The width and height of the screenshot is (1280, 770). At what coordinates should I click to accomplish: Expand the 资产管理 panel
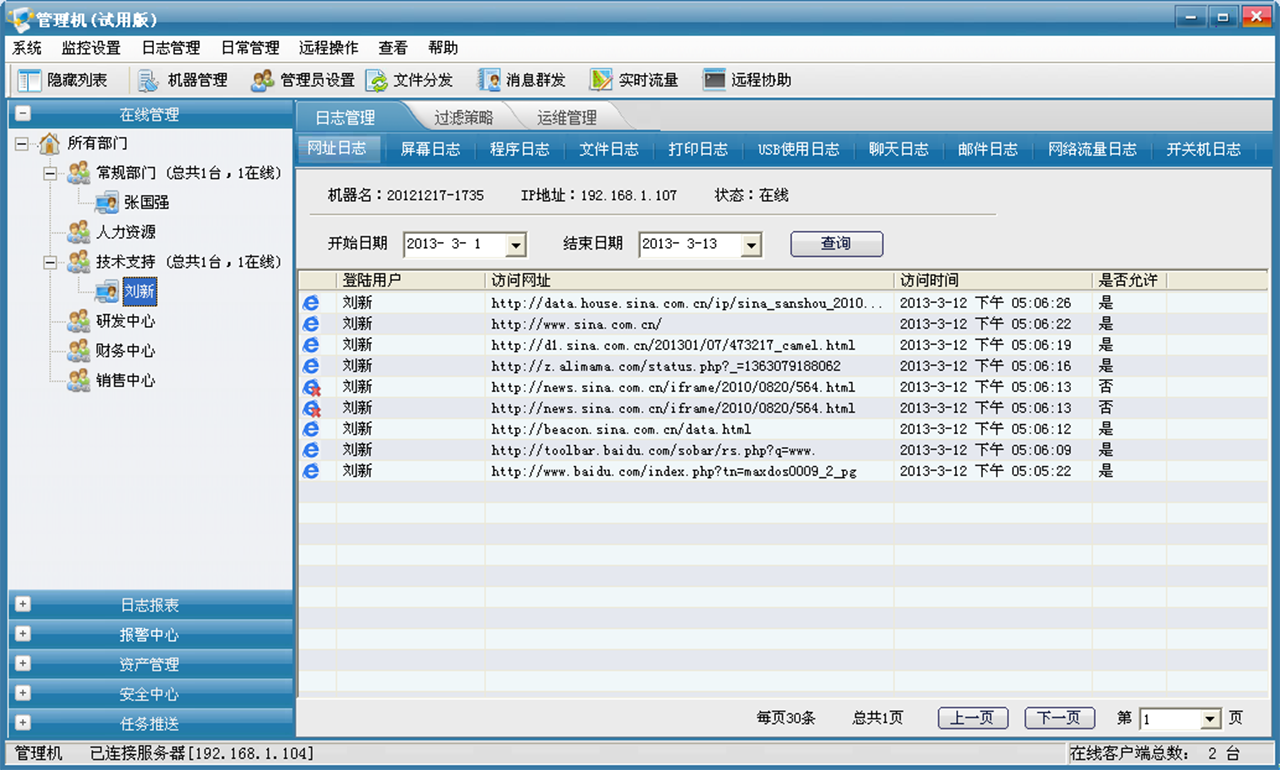(23, 663)
